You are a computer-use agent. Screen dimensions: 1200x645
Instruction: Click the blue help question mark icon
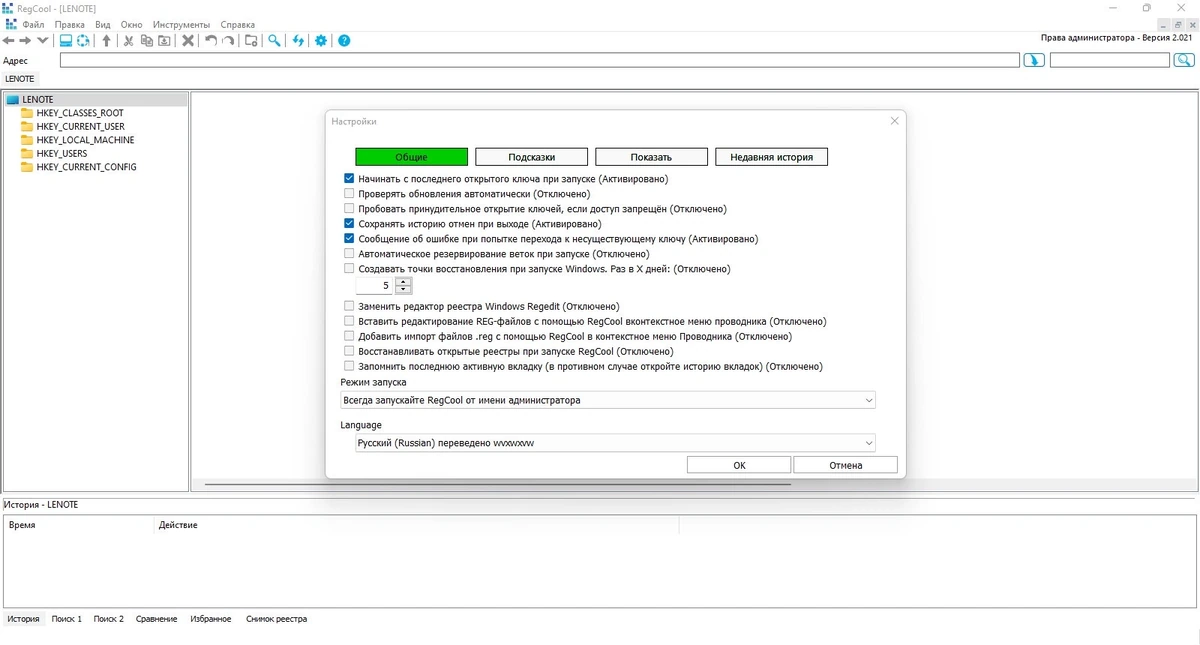[344, 41]
